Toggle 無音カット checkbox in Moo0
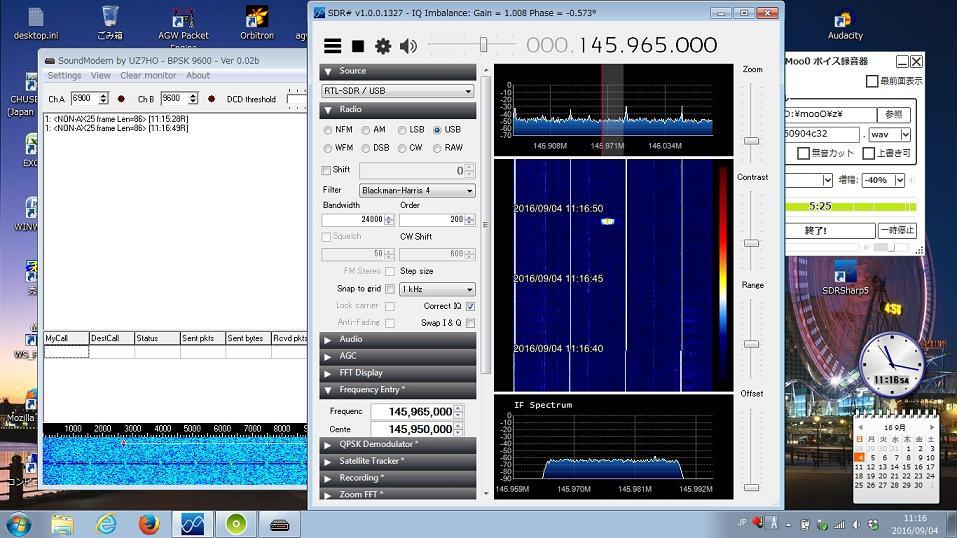 point(804,153)
